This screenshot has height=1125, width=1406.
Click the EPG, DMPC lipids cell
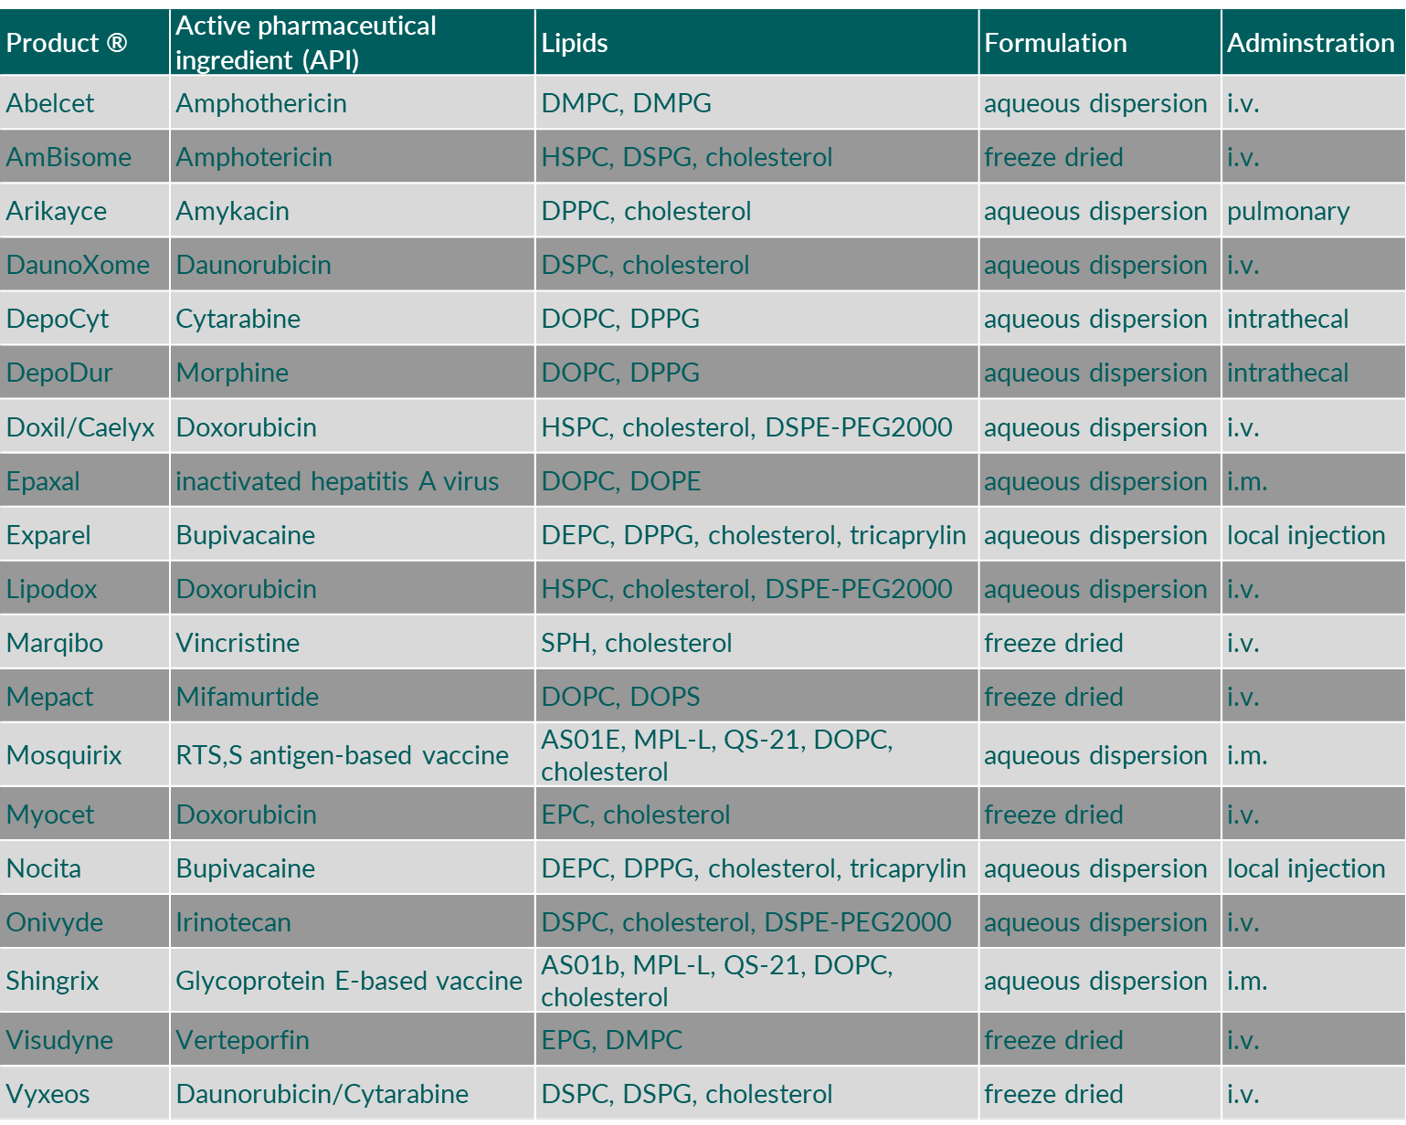pos(612,1040)
